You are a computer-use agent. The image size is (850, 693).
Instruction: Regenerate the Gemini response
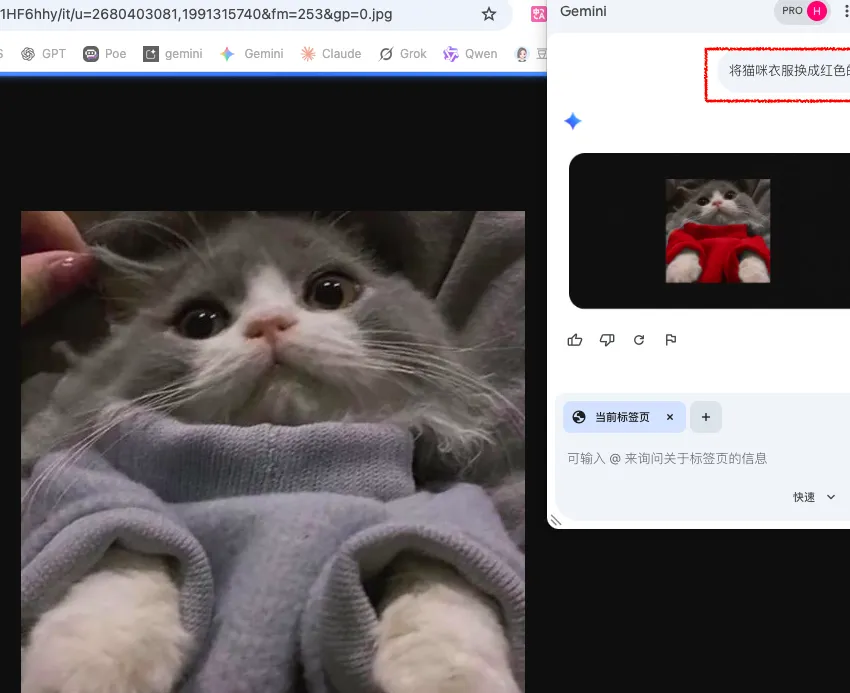click(639, 340)
